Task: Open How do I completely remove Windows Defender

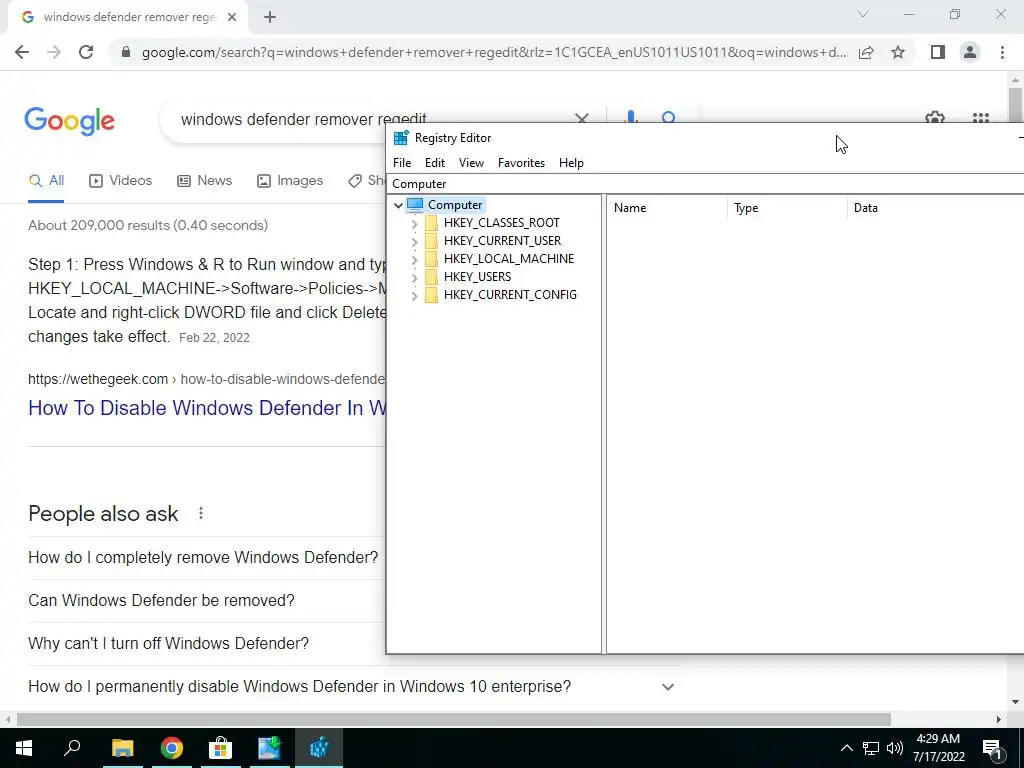Action: [x=203, y=557]
